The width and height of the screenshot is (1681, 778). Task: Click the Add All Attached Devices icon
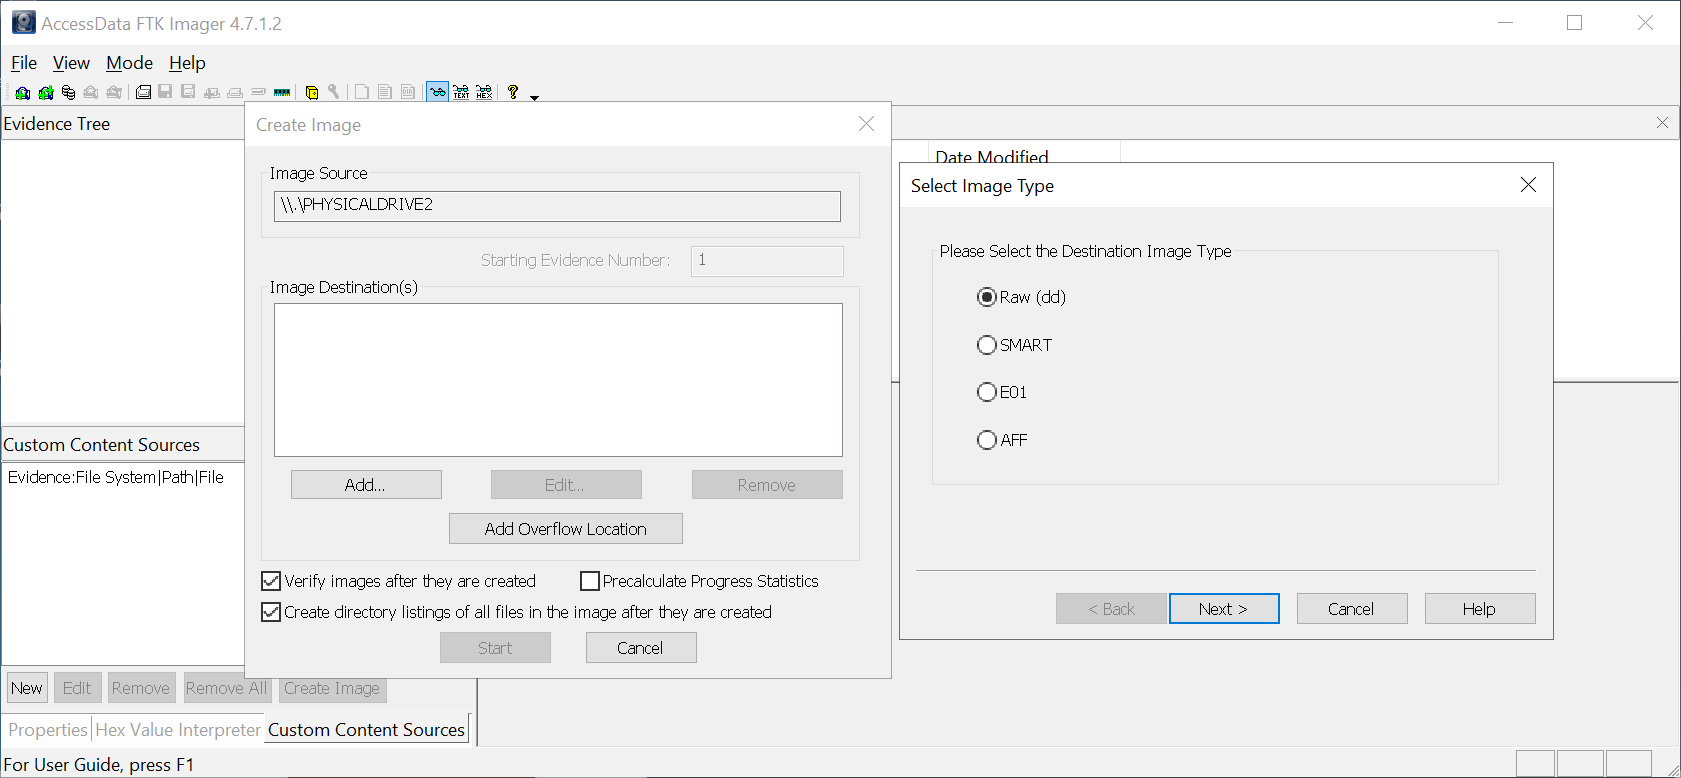(45, 93)
